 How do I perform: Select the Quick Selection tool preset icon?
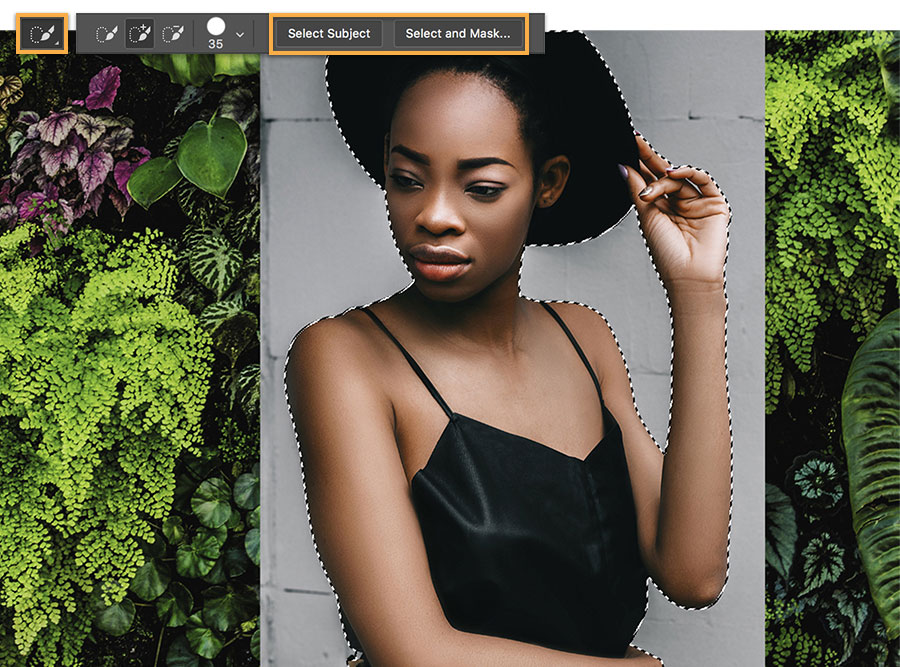42,34
